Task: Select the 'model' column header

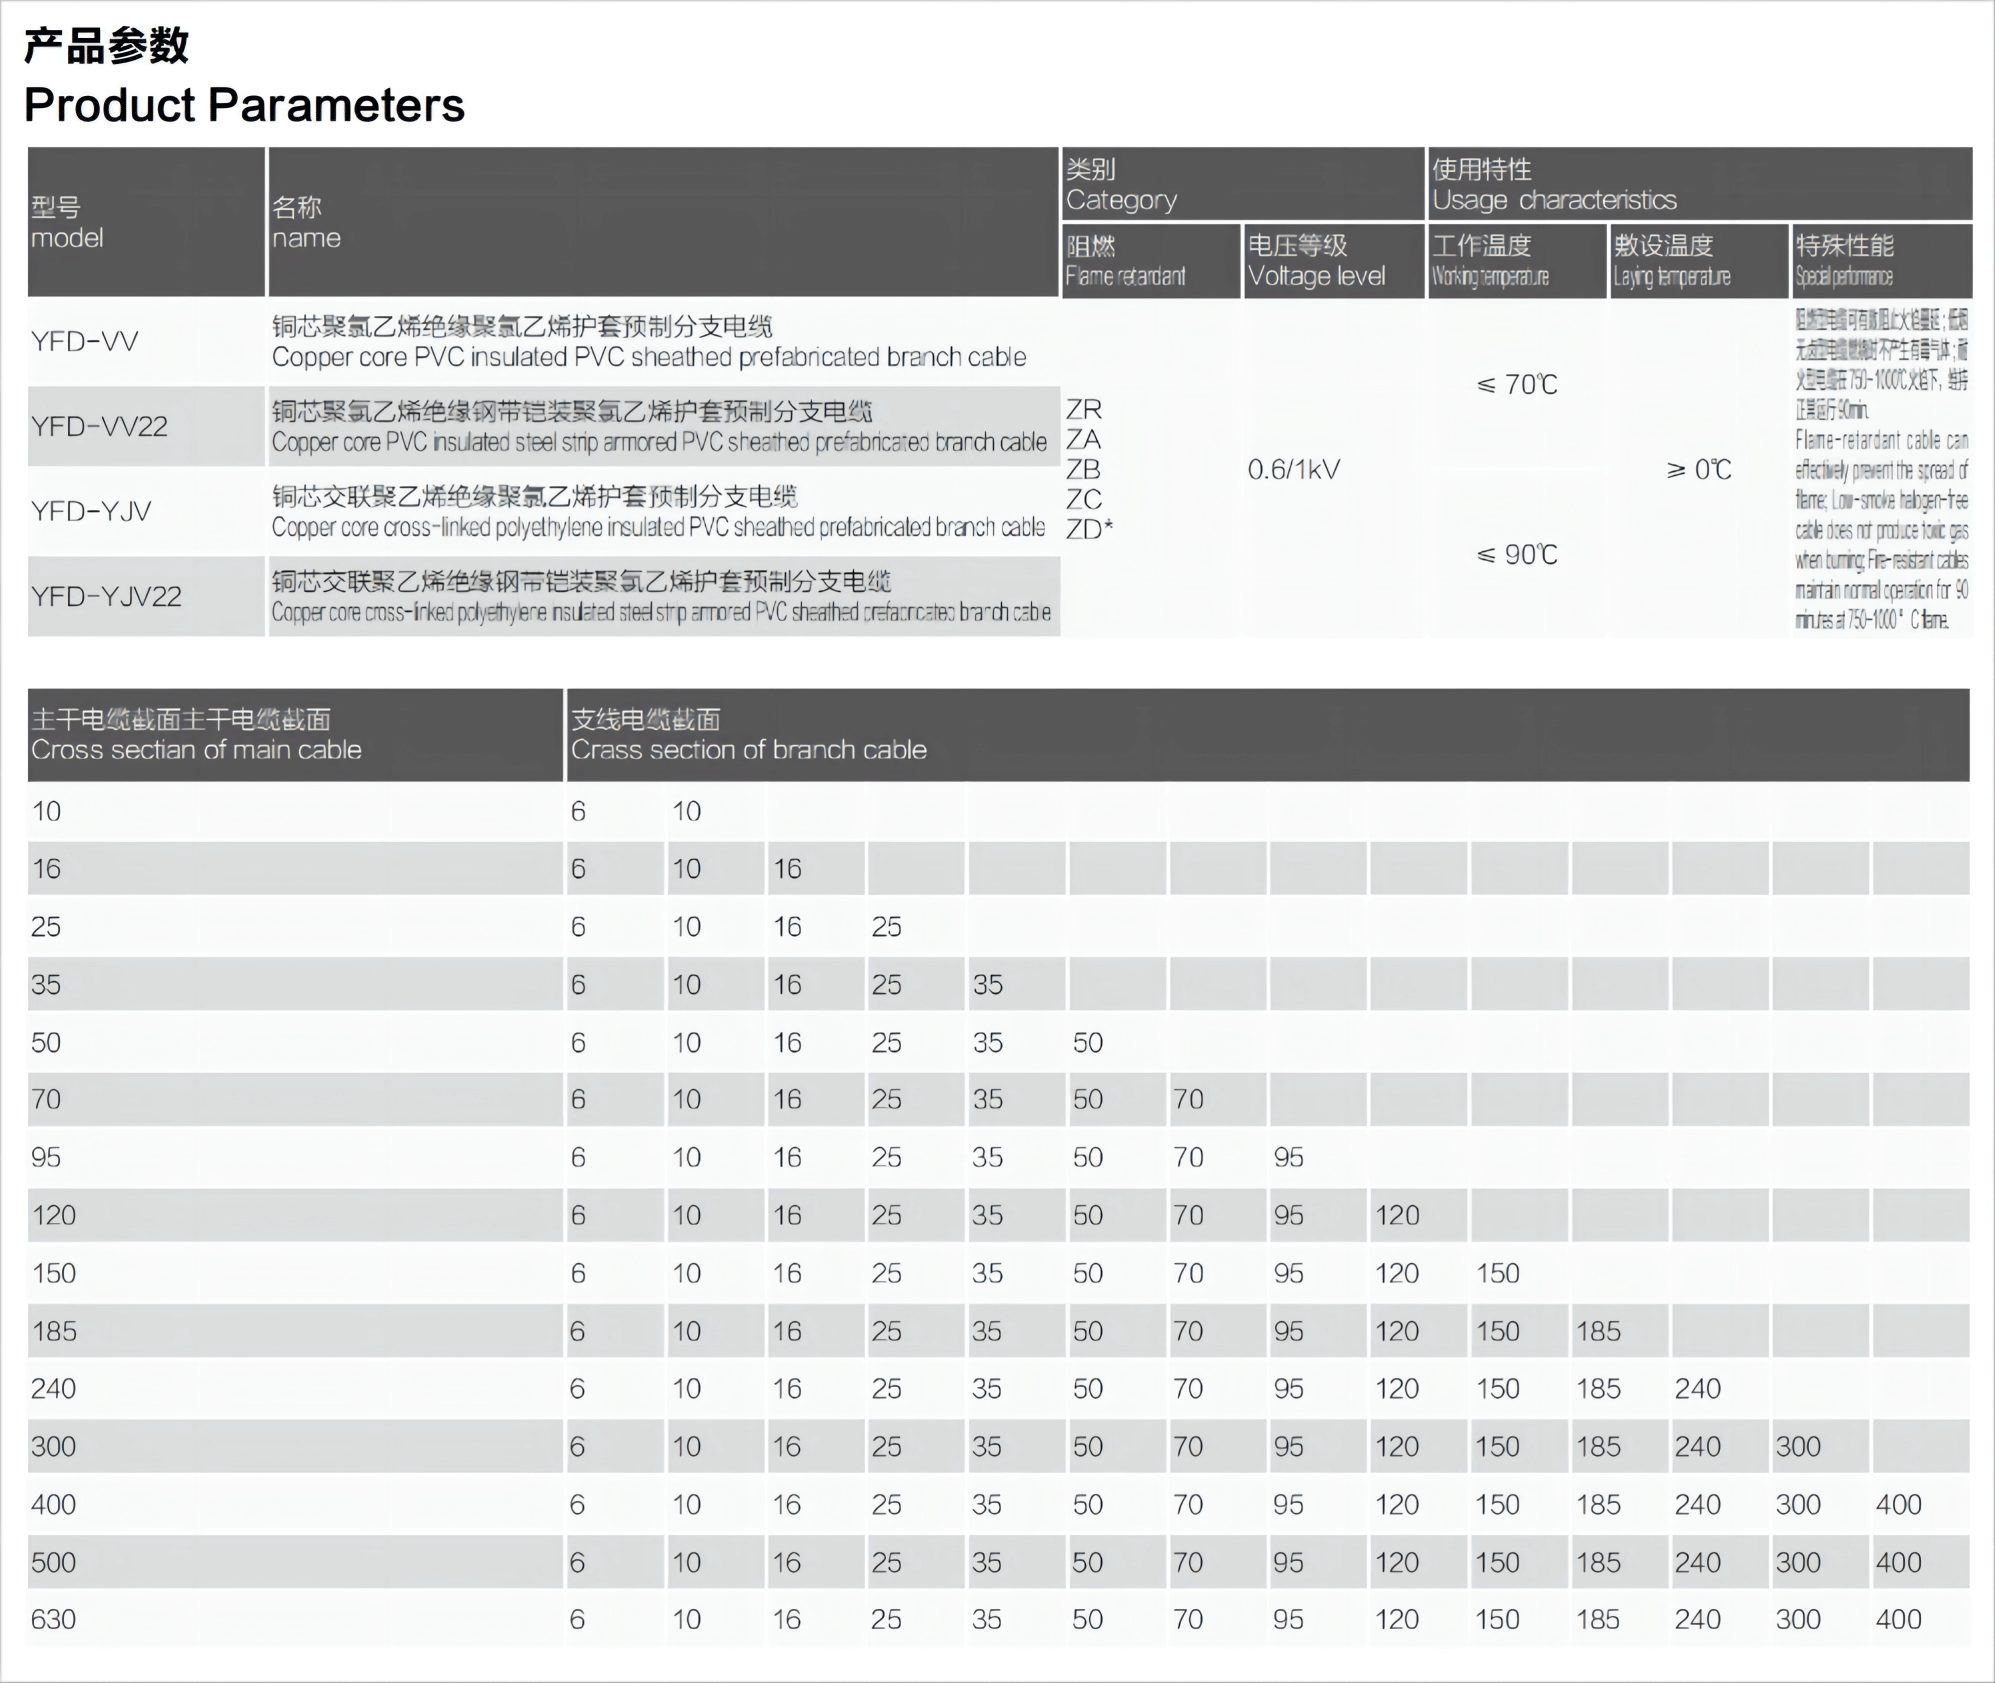Action: 146,222
